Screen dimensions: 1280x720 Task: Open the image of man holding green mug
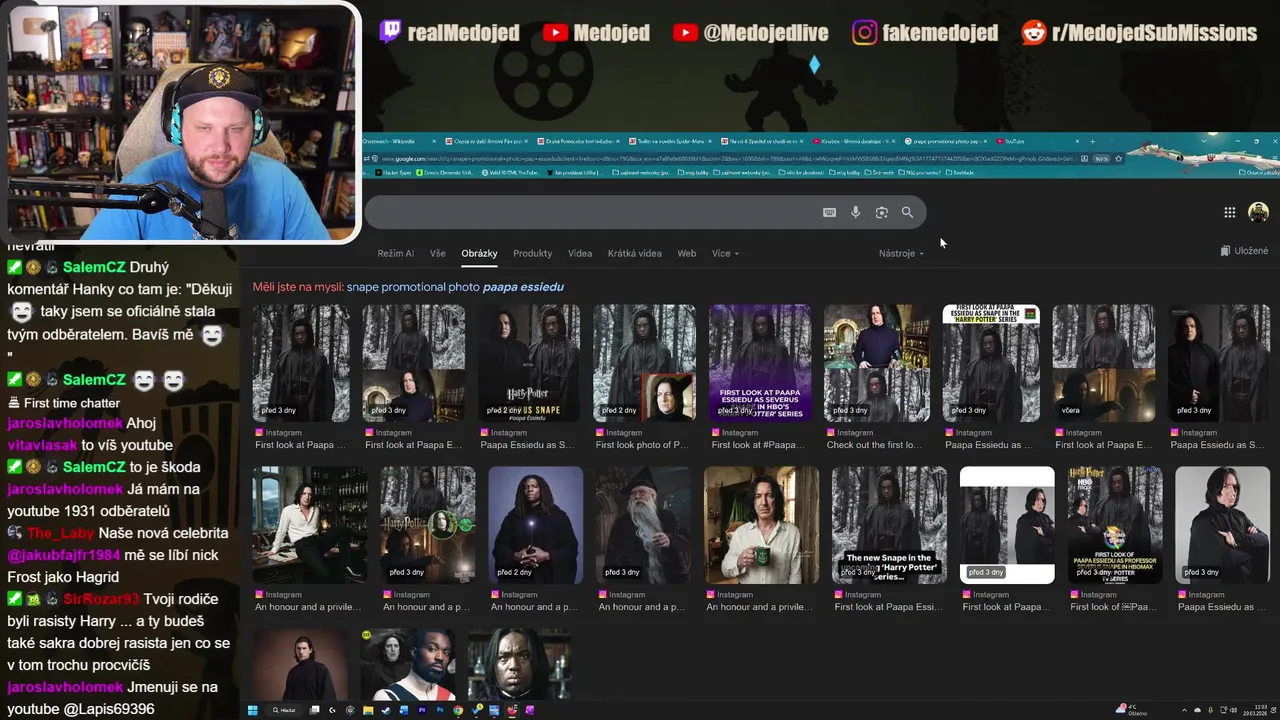point(761,525)
